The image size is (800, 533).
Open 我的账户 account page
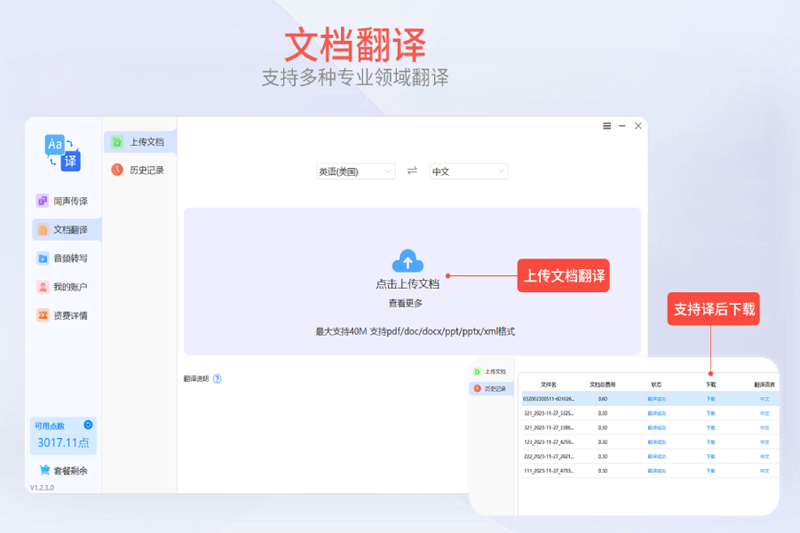[66, 287]
